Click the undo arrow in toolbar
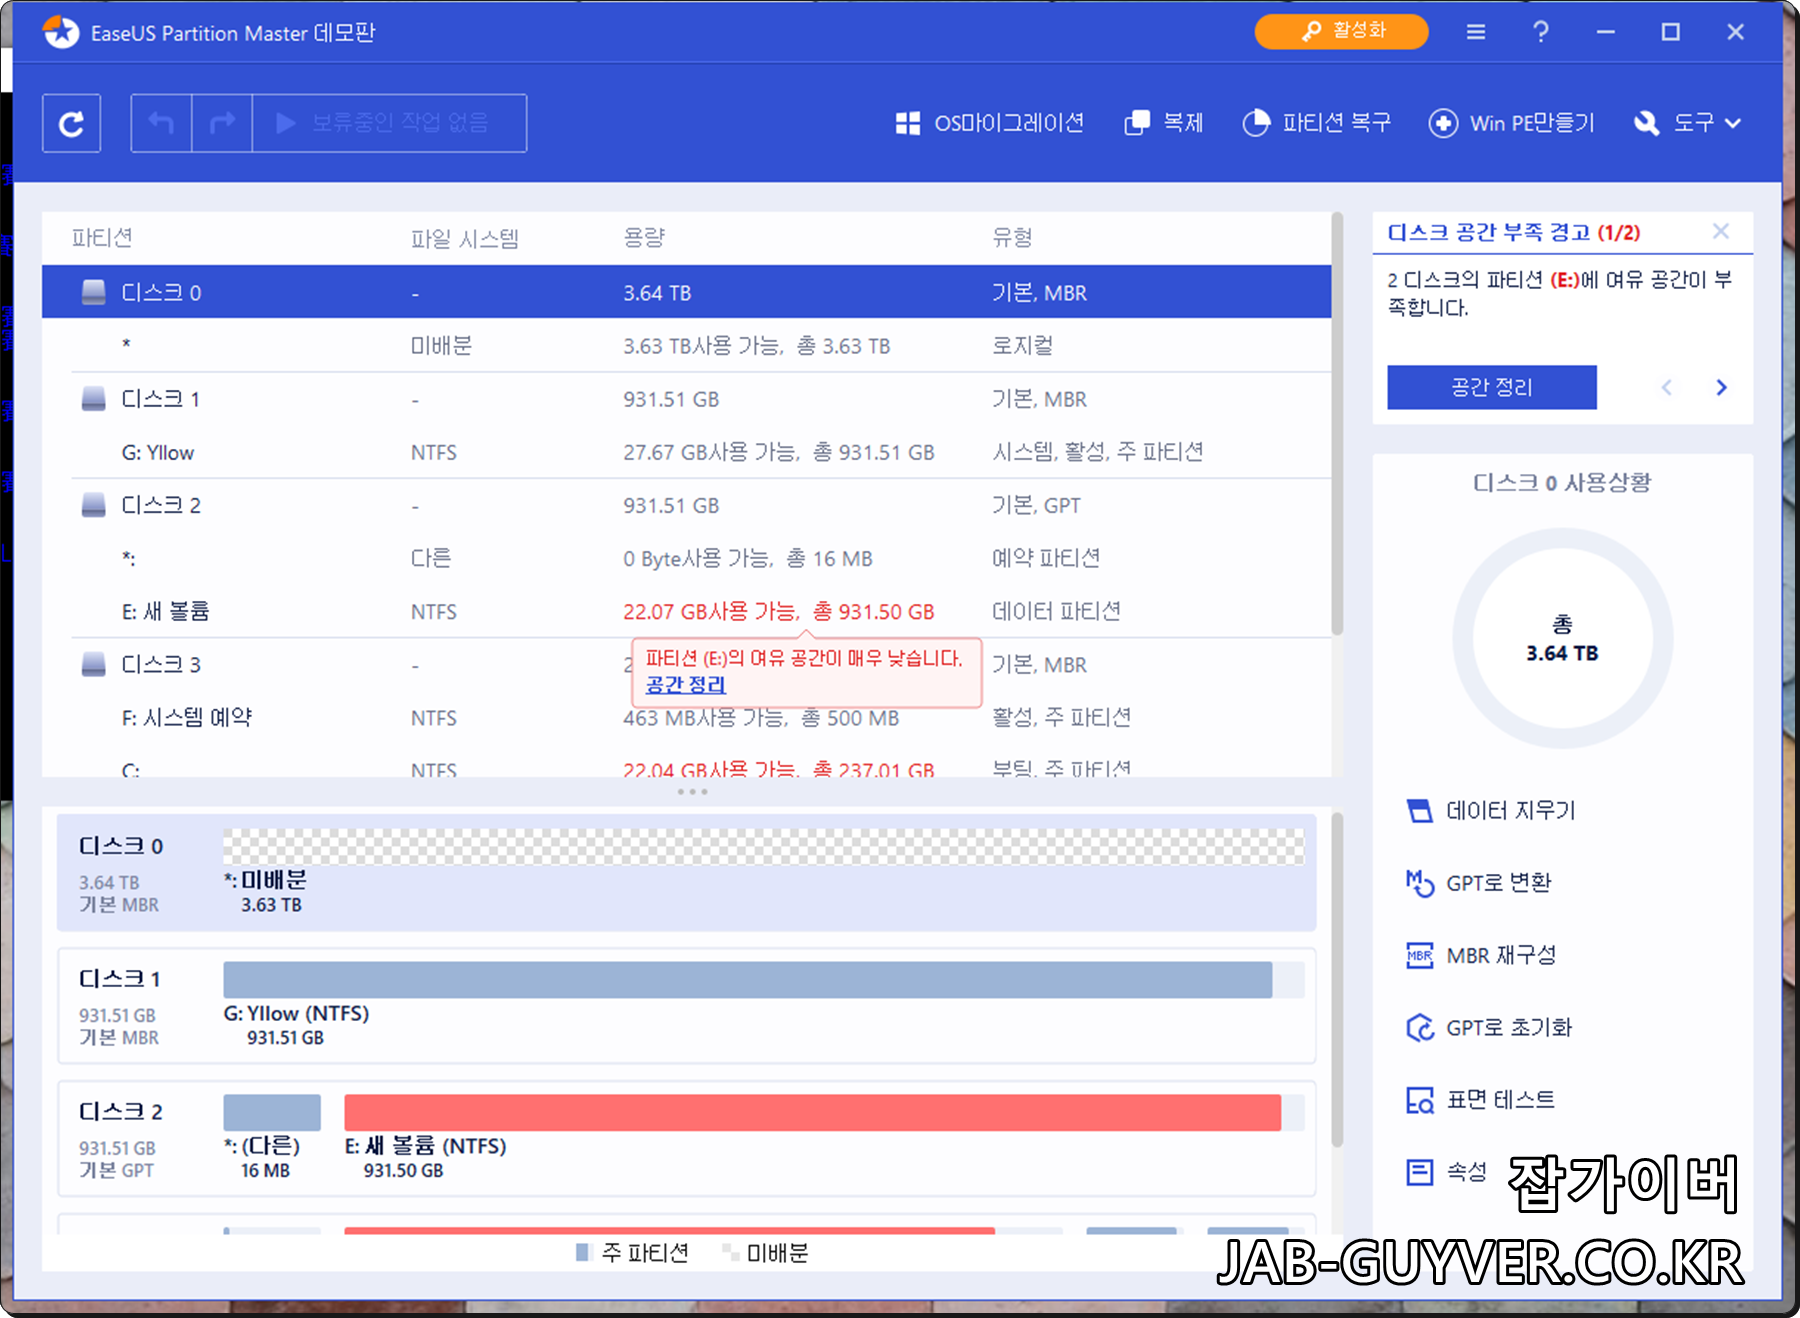The height and width of the screenshot is (1318, 1800). pyautogui.click(x=161, y=123)
